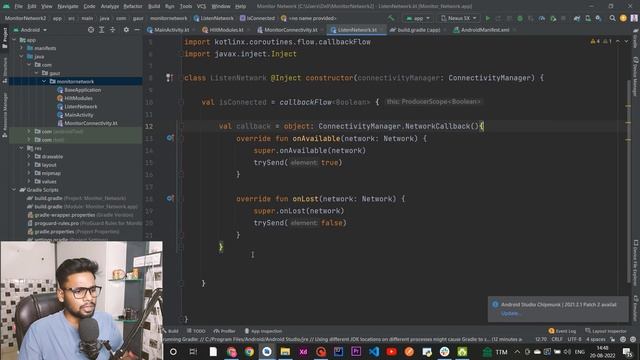Open File Explorer from the taskbar
Image resolution: width=640 pixels, height=360 pixels.
click(x=285, y=351)
